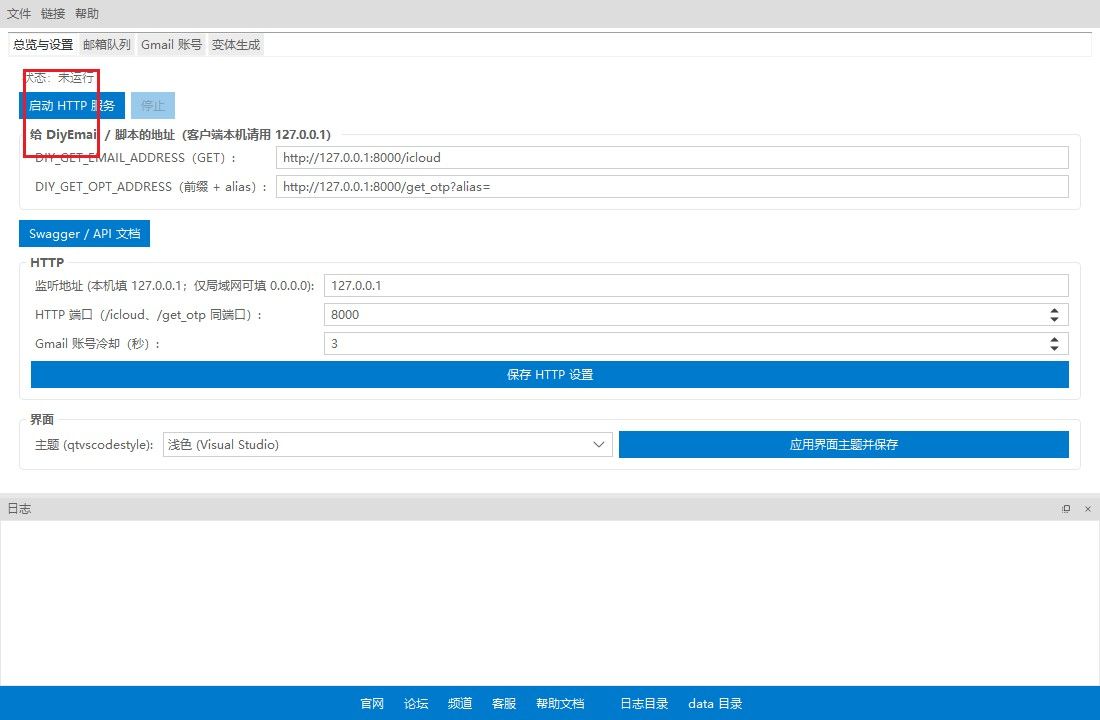The image size is (1100, 720).
Task: Open the 官网 link in the footer
Action: coord(372,703)
